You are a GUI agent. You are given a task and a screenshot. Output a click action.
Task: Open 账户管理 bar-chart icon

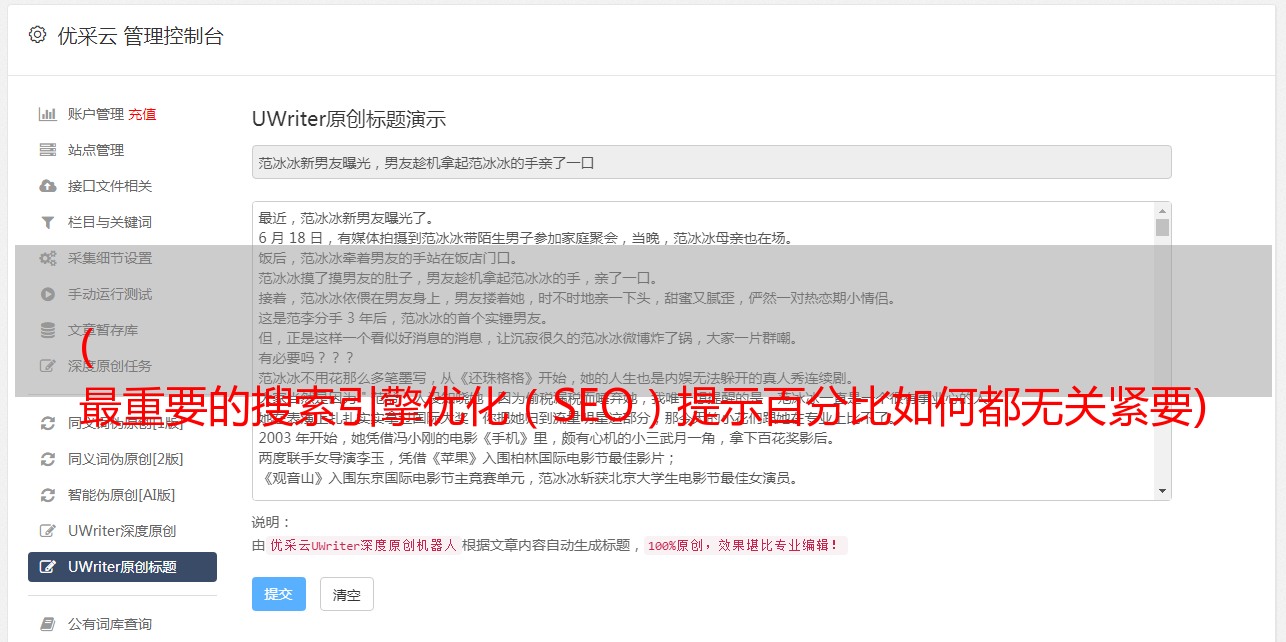coord(47,114)
